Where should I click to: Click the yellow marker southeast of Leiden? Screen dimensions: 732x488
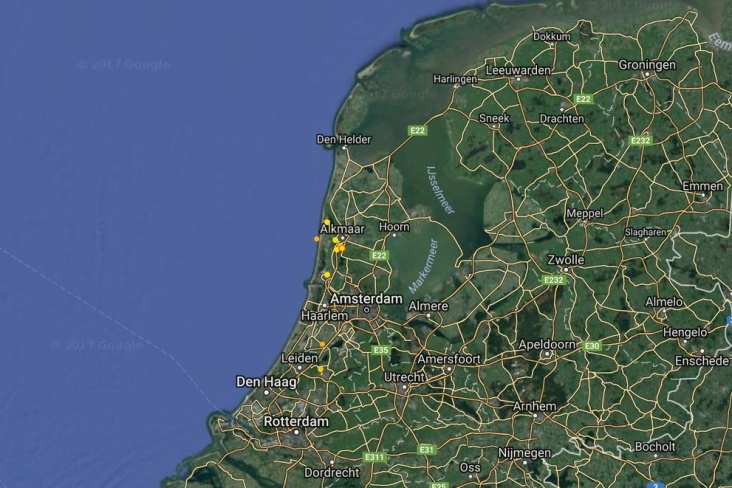[321, 369]
